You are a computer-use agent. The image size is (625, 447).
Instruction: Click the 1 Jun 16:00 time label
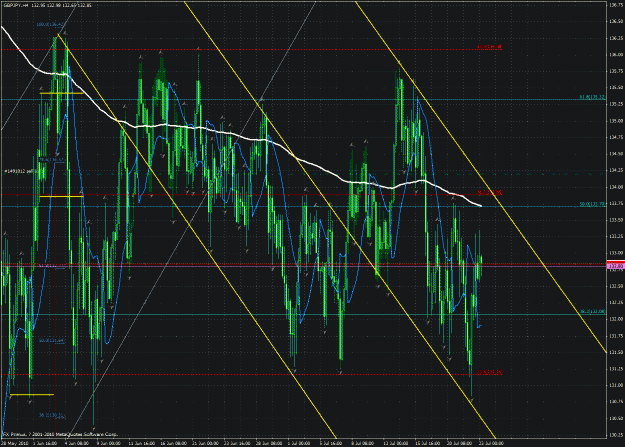click(44, 443)
